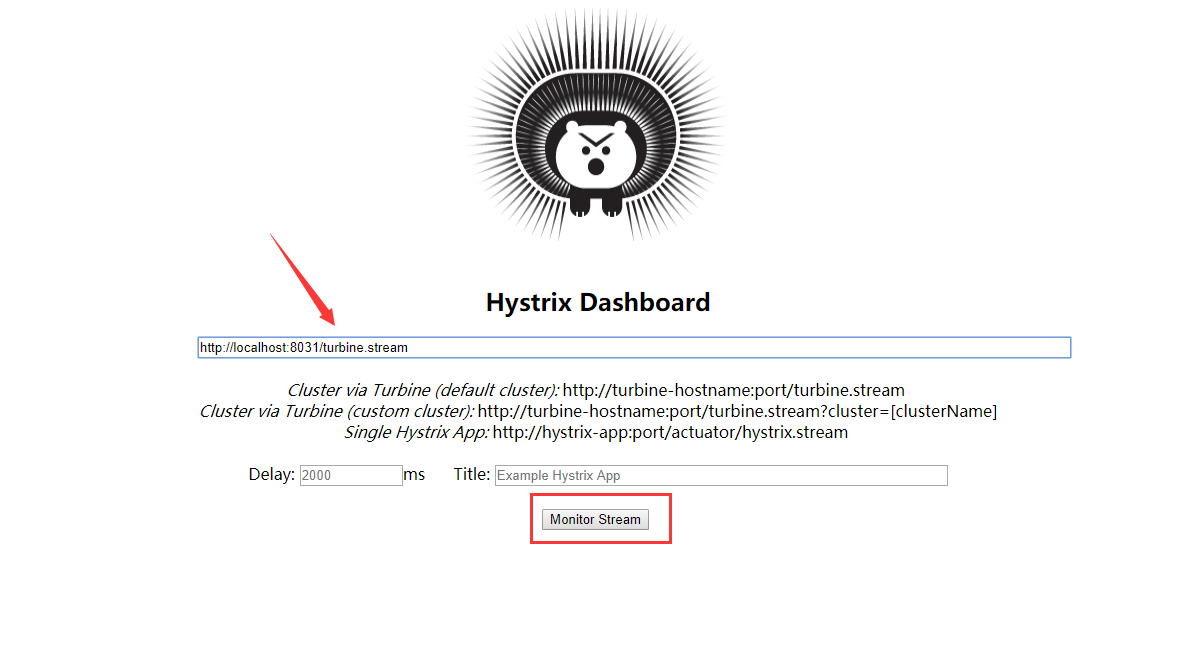The width and height of the screenshot is (1198, 659).
Task: Click the Title input field
Action: click(x=721, y=475)
